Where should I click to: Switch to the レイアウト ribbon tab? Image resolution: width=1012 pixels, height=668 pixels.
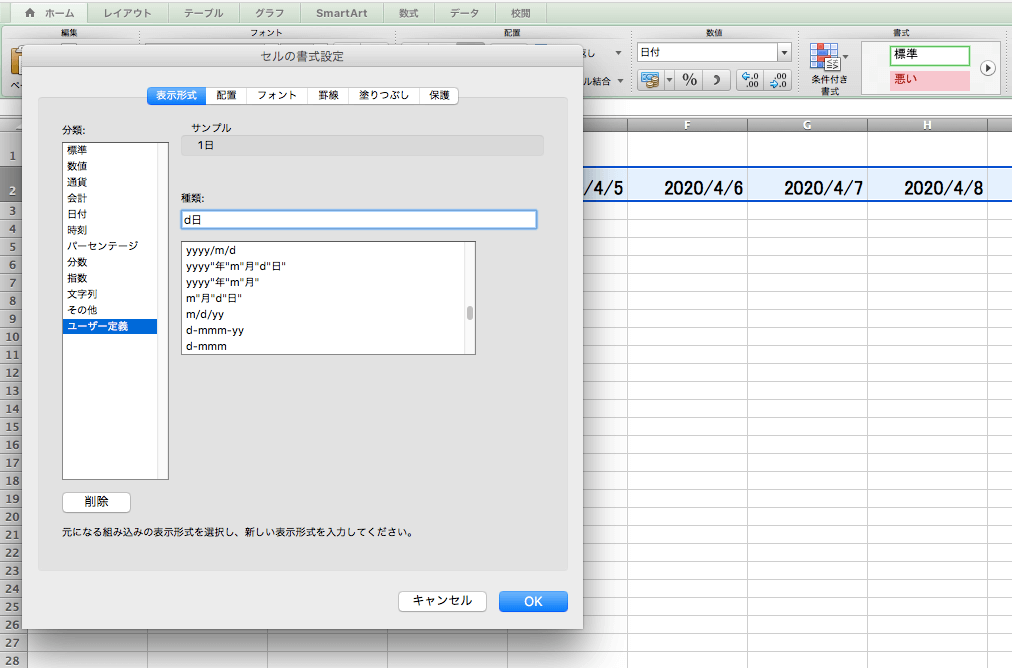point(128,13)
